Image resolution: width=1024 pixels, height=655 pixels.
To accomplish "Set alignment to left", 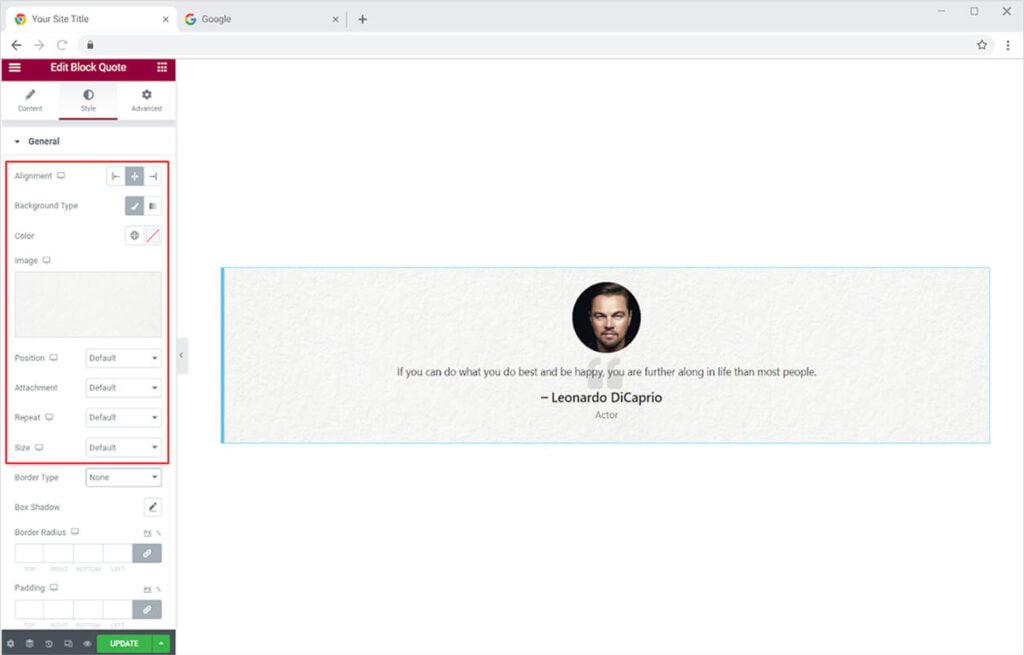I will pos(116,176).
